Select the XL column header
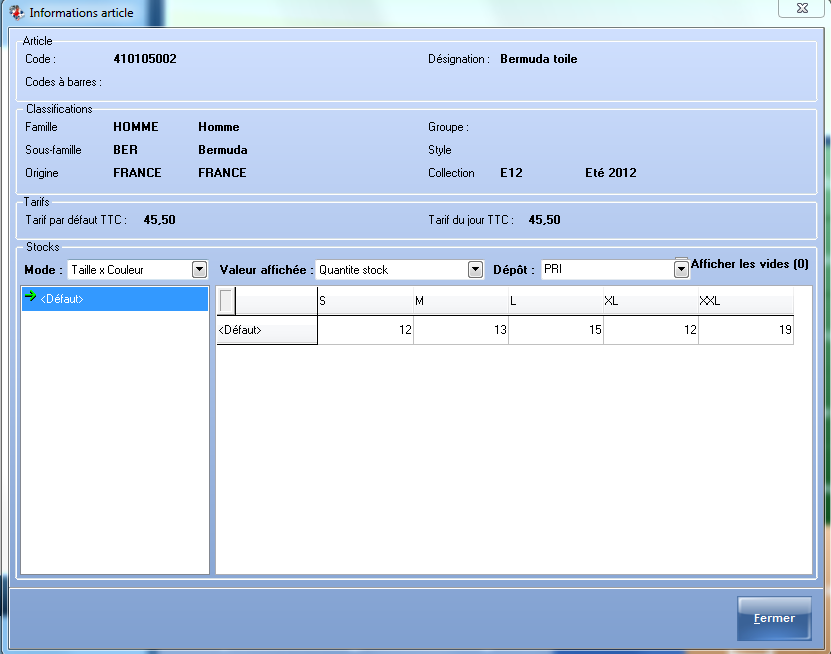This screenshot has width=831, height=654. coord(650,301)
